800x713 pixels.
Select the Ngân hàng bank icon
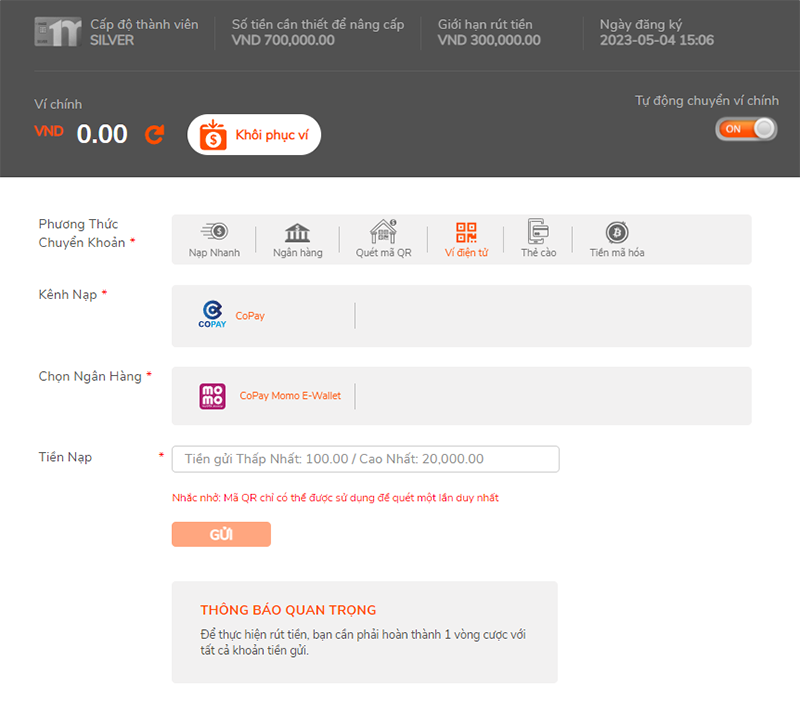(x=297, y=232)
